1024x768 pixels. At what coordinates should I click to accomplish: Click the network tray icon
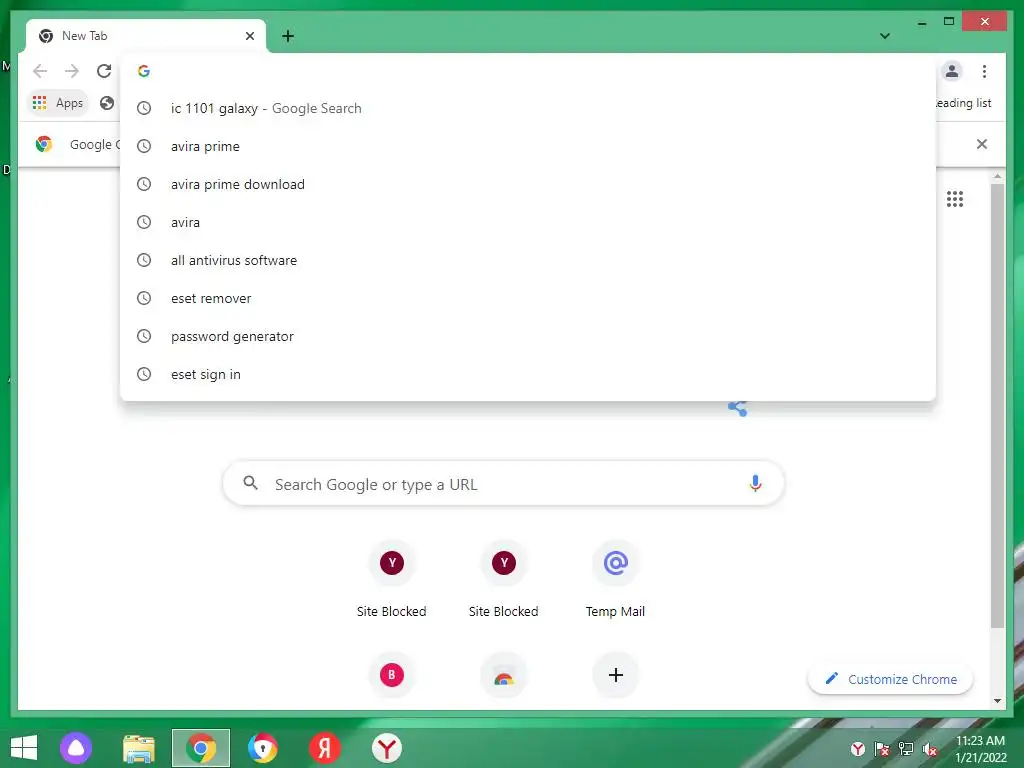point(906,749)
